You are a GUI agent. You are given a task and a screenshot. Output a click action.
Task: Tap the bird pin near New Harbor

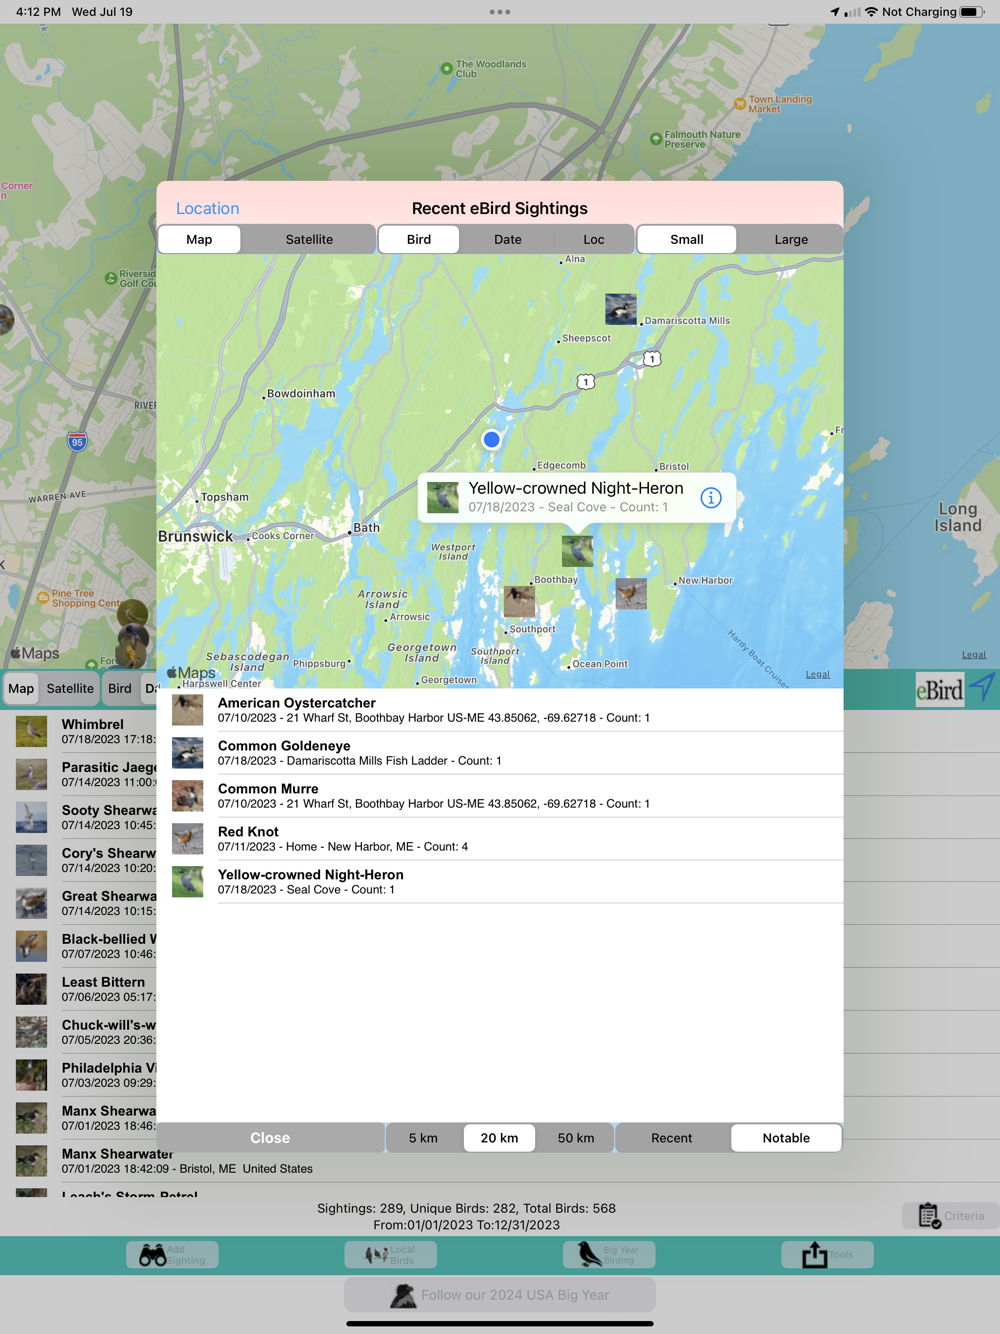click(631, 594)
